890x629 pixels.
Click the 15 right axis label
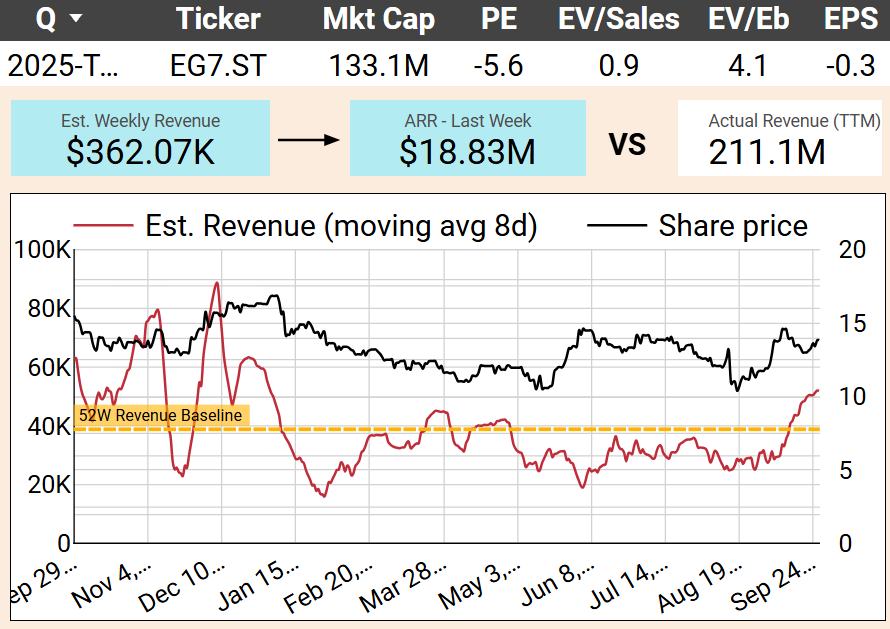coord(853,324)
